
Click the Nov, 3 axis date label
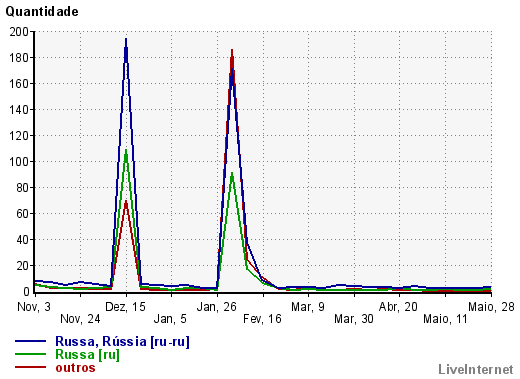[34, 307]
